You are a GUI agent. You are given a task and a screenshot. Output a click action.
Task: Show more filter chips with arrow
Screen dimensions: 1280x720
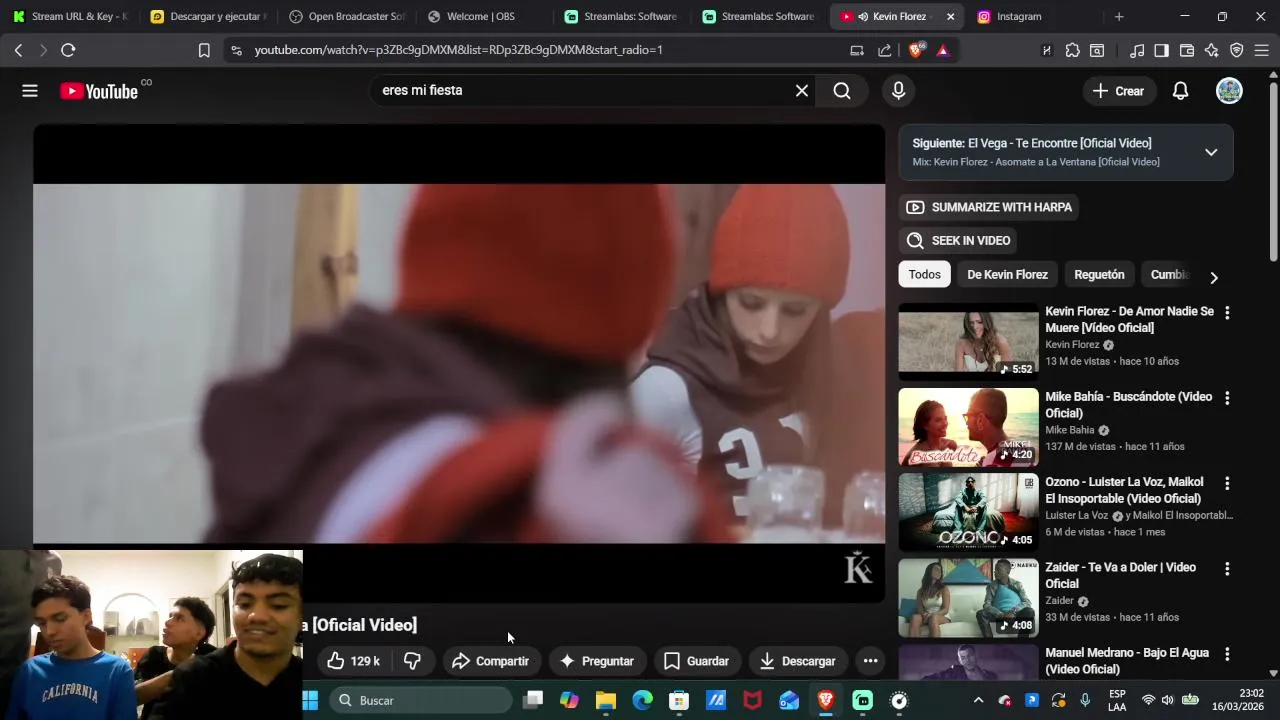[x=1214, y=277]
